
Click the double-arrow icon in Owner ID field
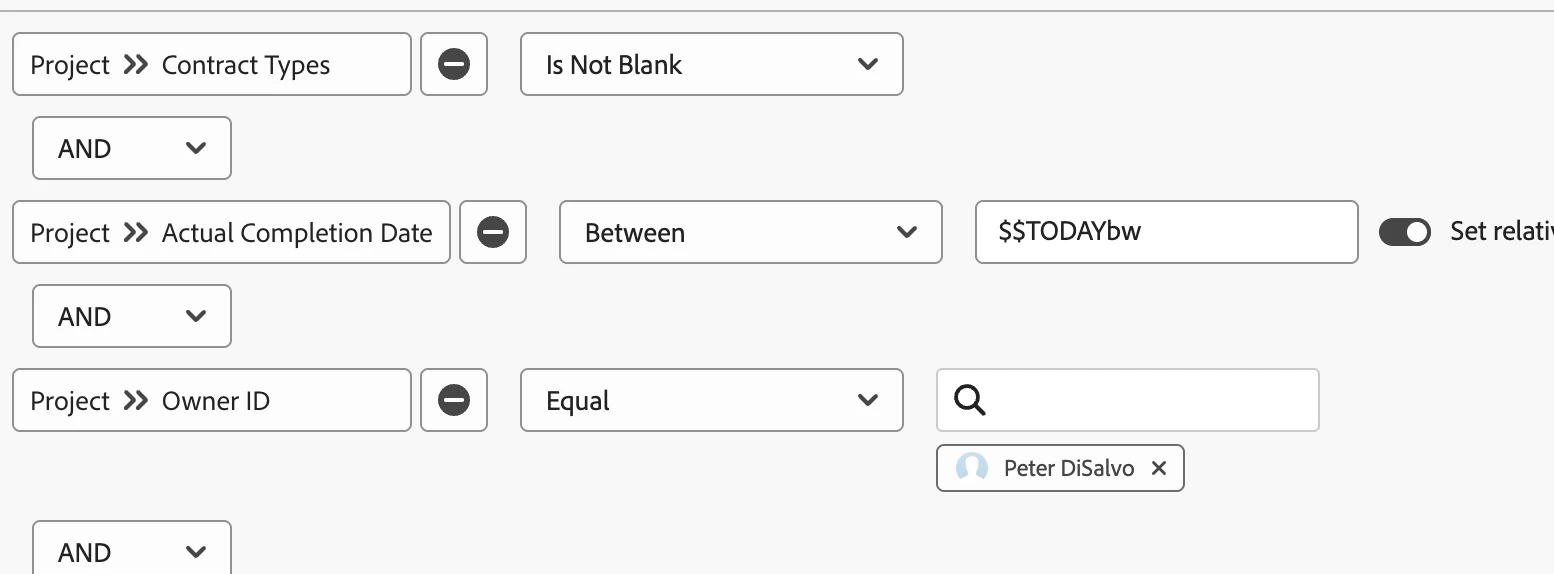point(136,401)
